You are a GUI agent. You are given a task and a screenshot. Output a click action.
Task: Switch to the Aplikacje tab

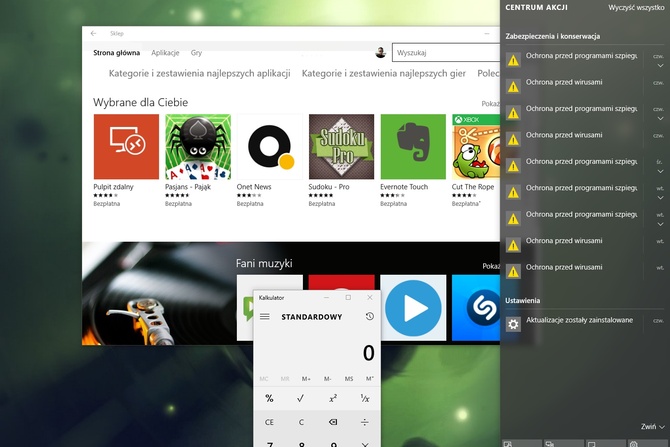pos(164,52)
